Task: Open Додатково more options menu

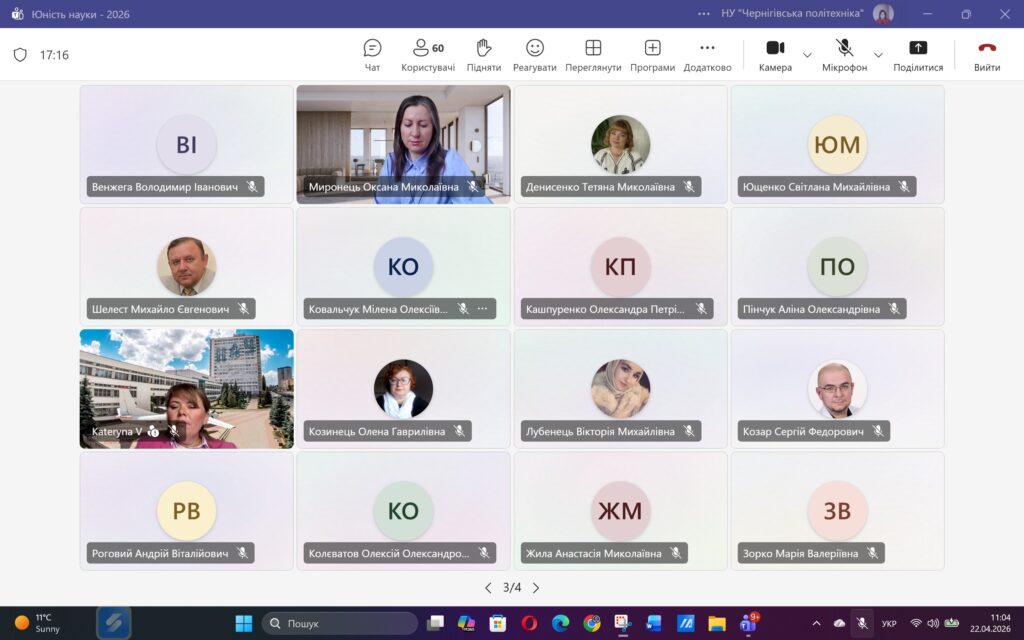Action: point(707,48)
